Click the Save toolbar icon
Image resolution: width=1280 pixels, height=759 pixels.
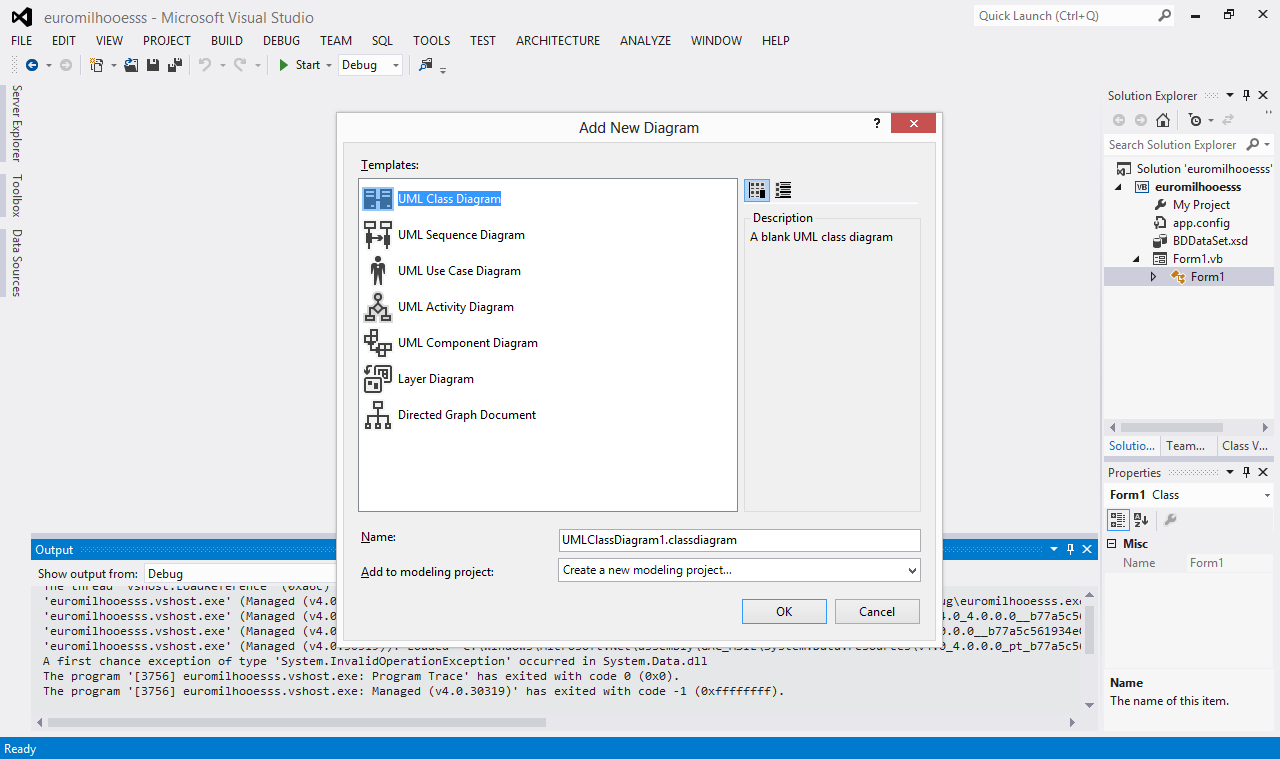pos(153,65)
